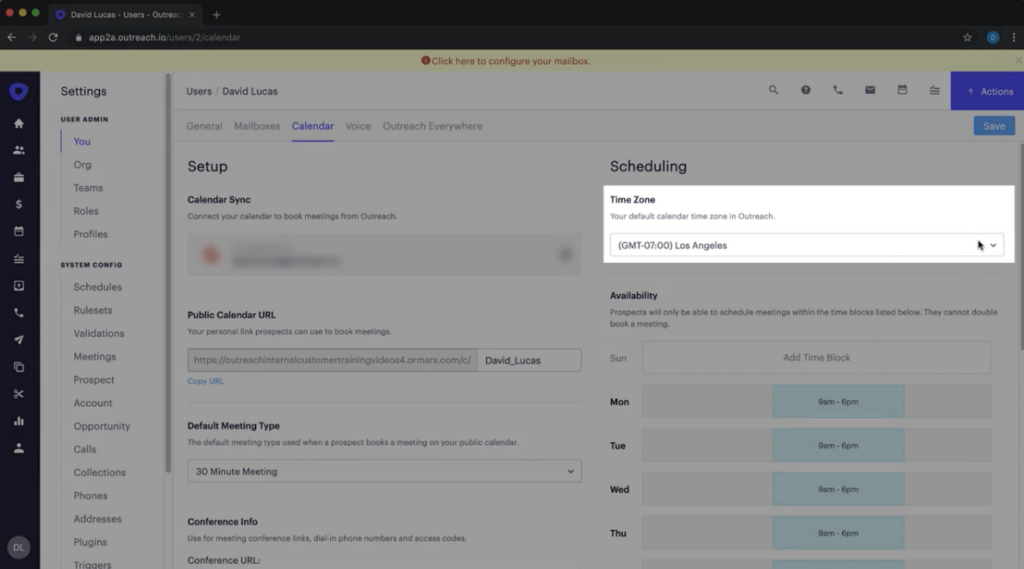The height and width of the screenshot is (569, 1024).
Task: Open the Outreach Everywhere tab
Action: click(x=432, y=126)
